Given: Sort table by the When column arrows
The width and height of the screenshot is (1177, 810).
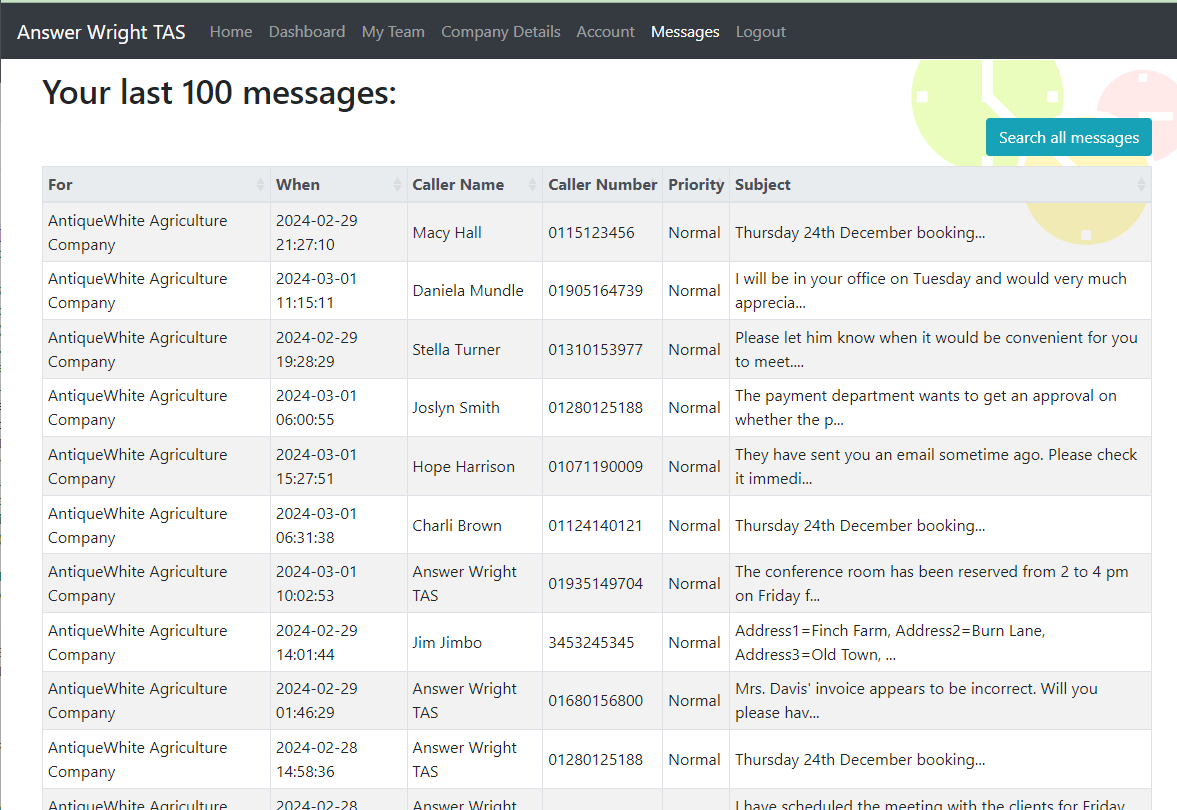Looking at the screenshot, I should [x=397, y=185].
